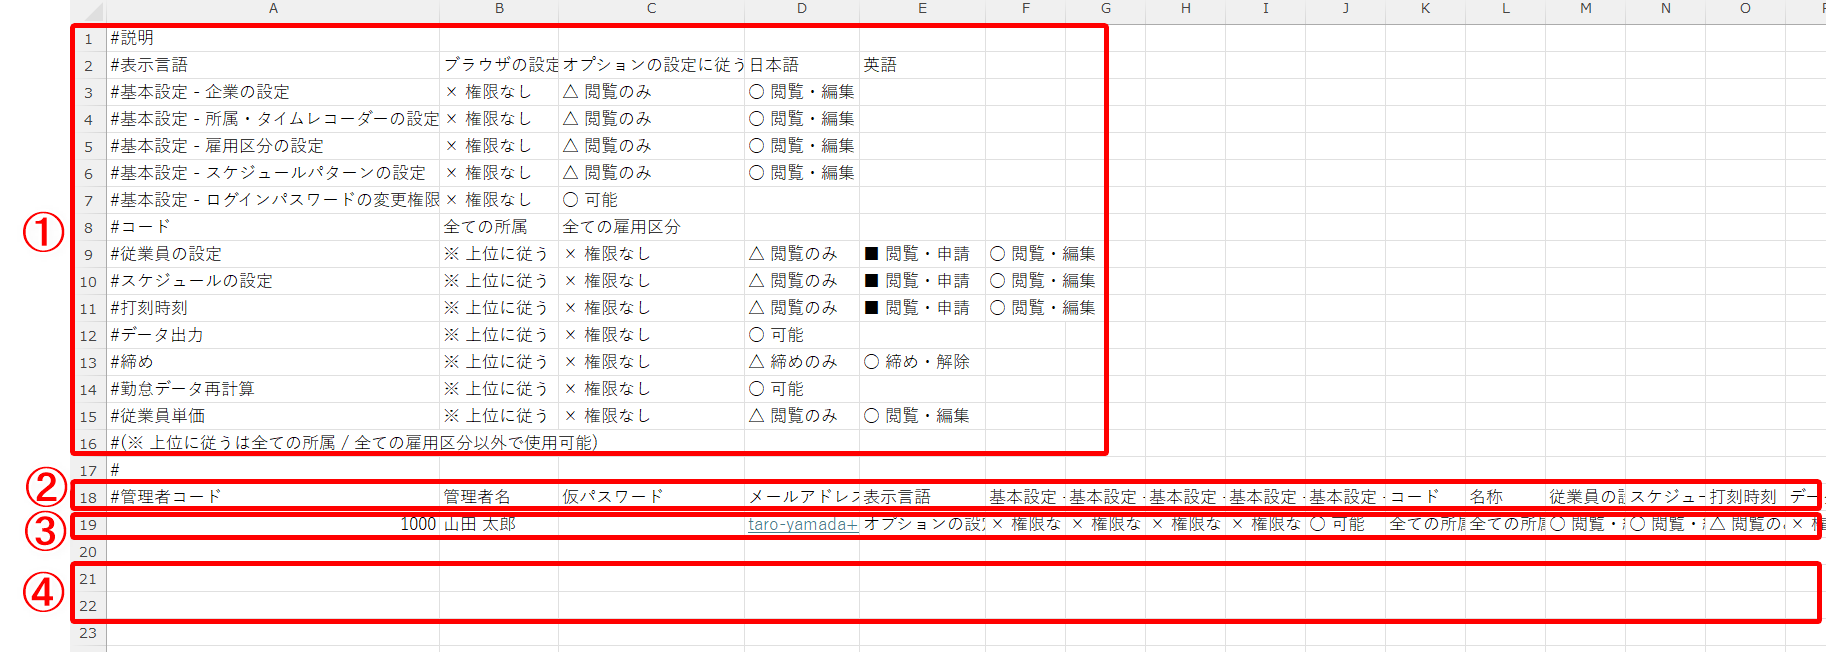Image resolution: width=1826 pixels, height=652 pixels.
Task: Select the cell '#説明'
Action: pos(273,38)
